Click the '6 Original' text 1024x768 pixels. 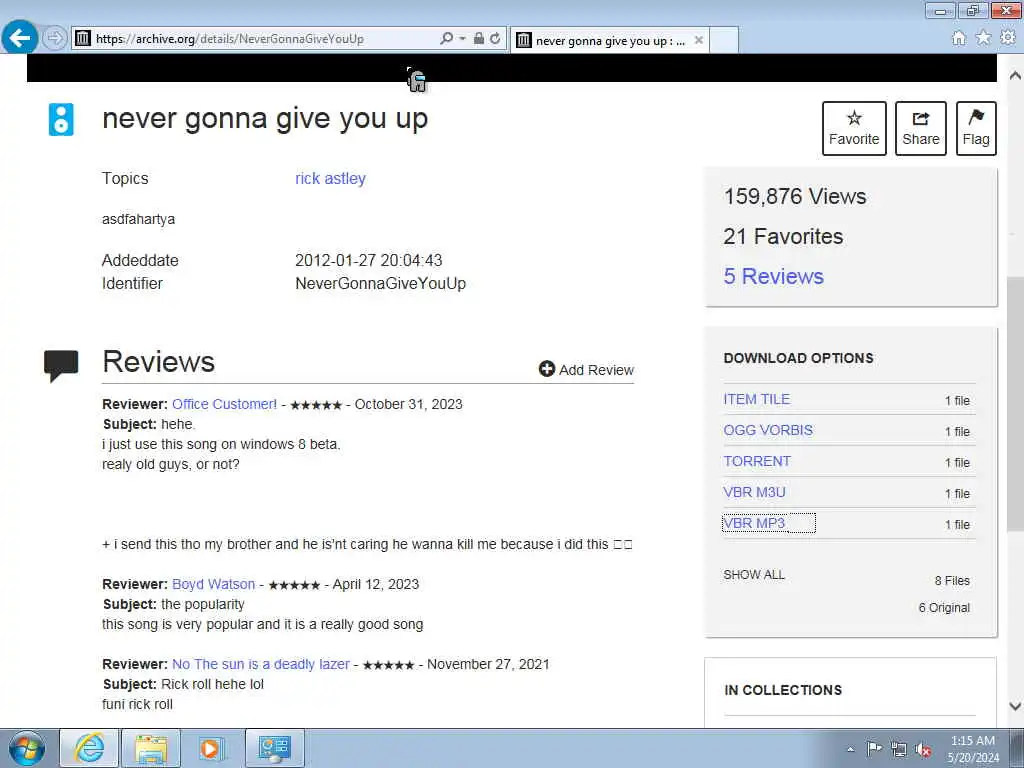[944, 607]
